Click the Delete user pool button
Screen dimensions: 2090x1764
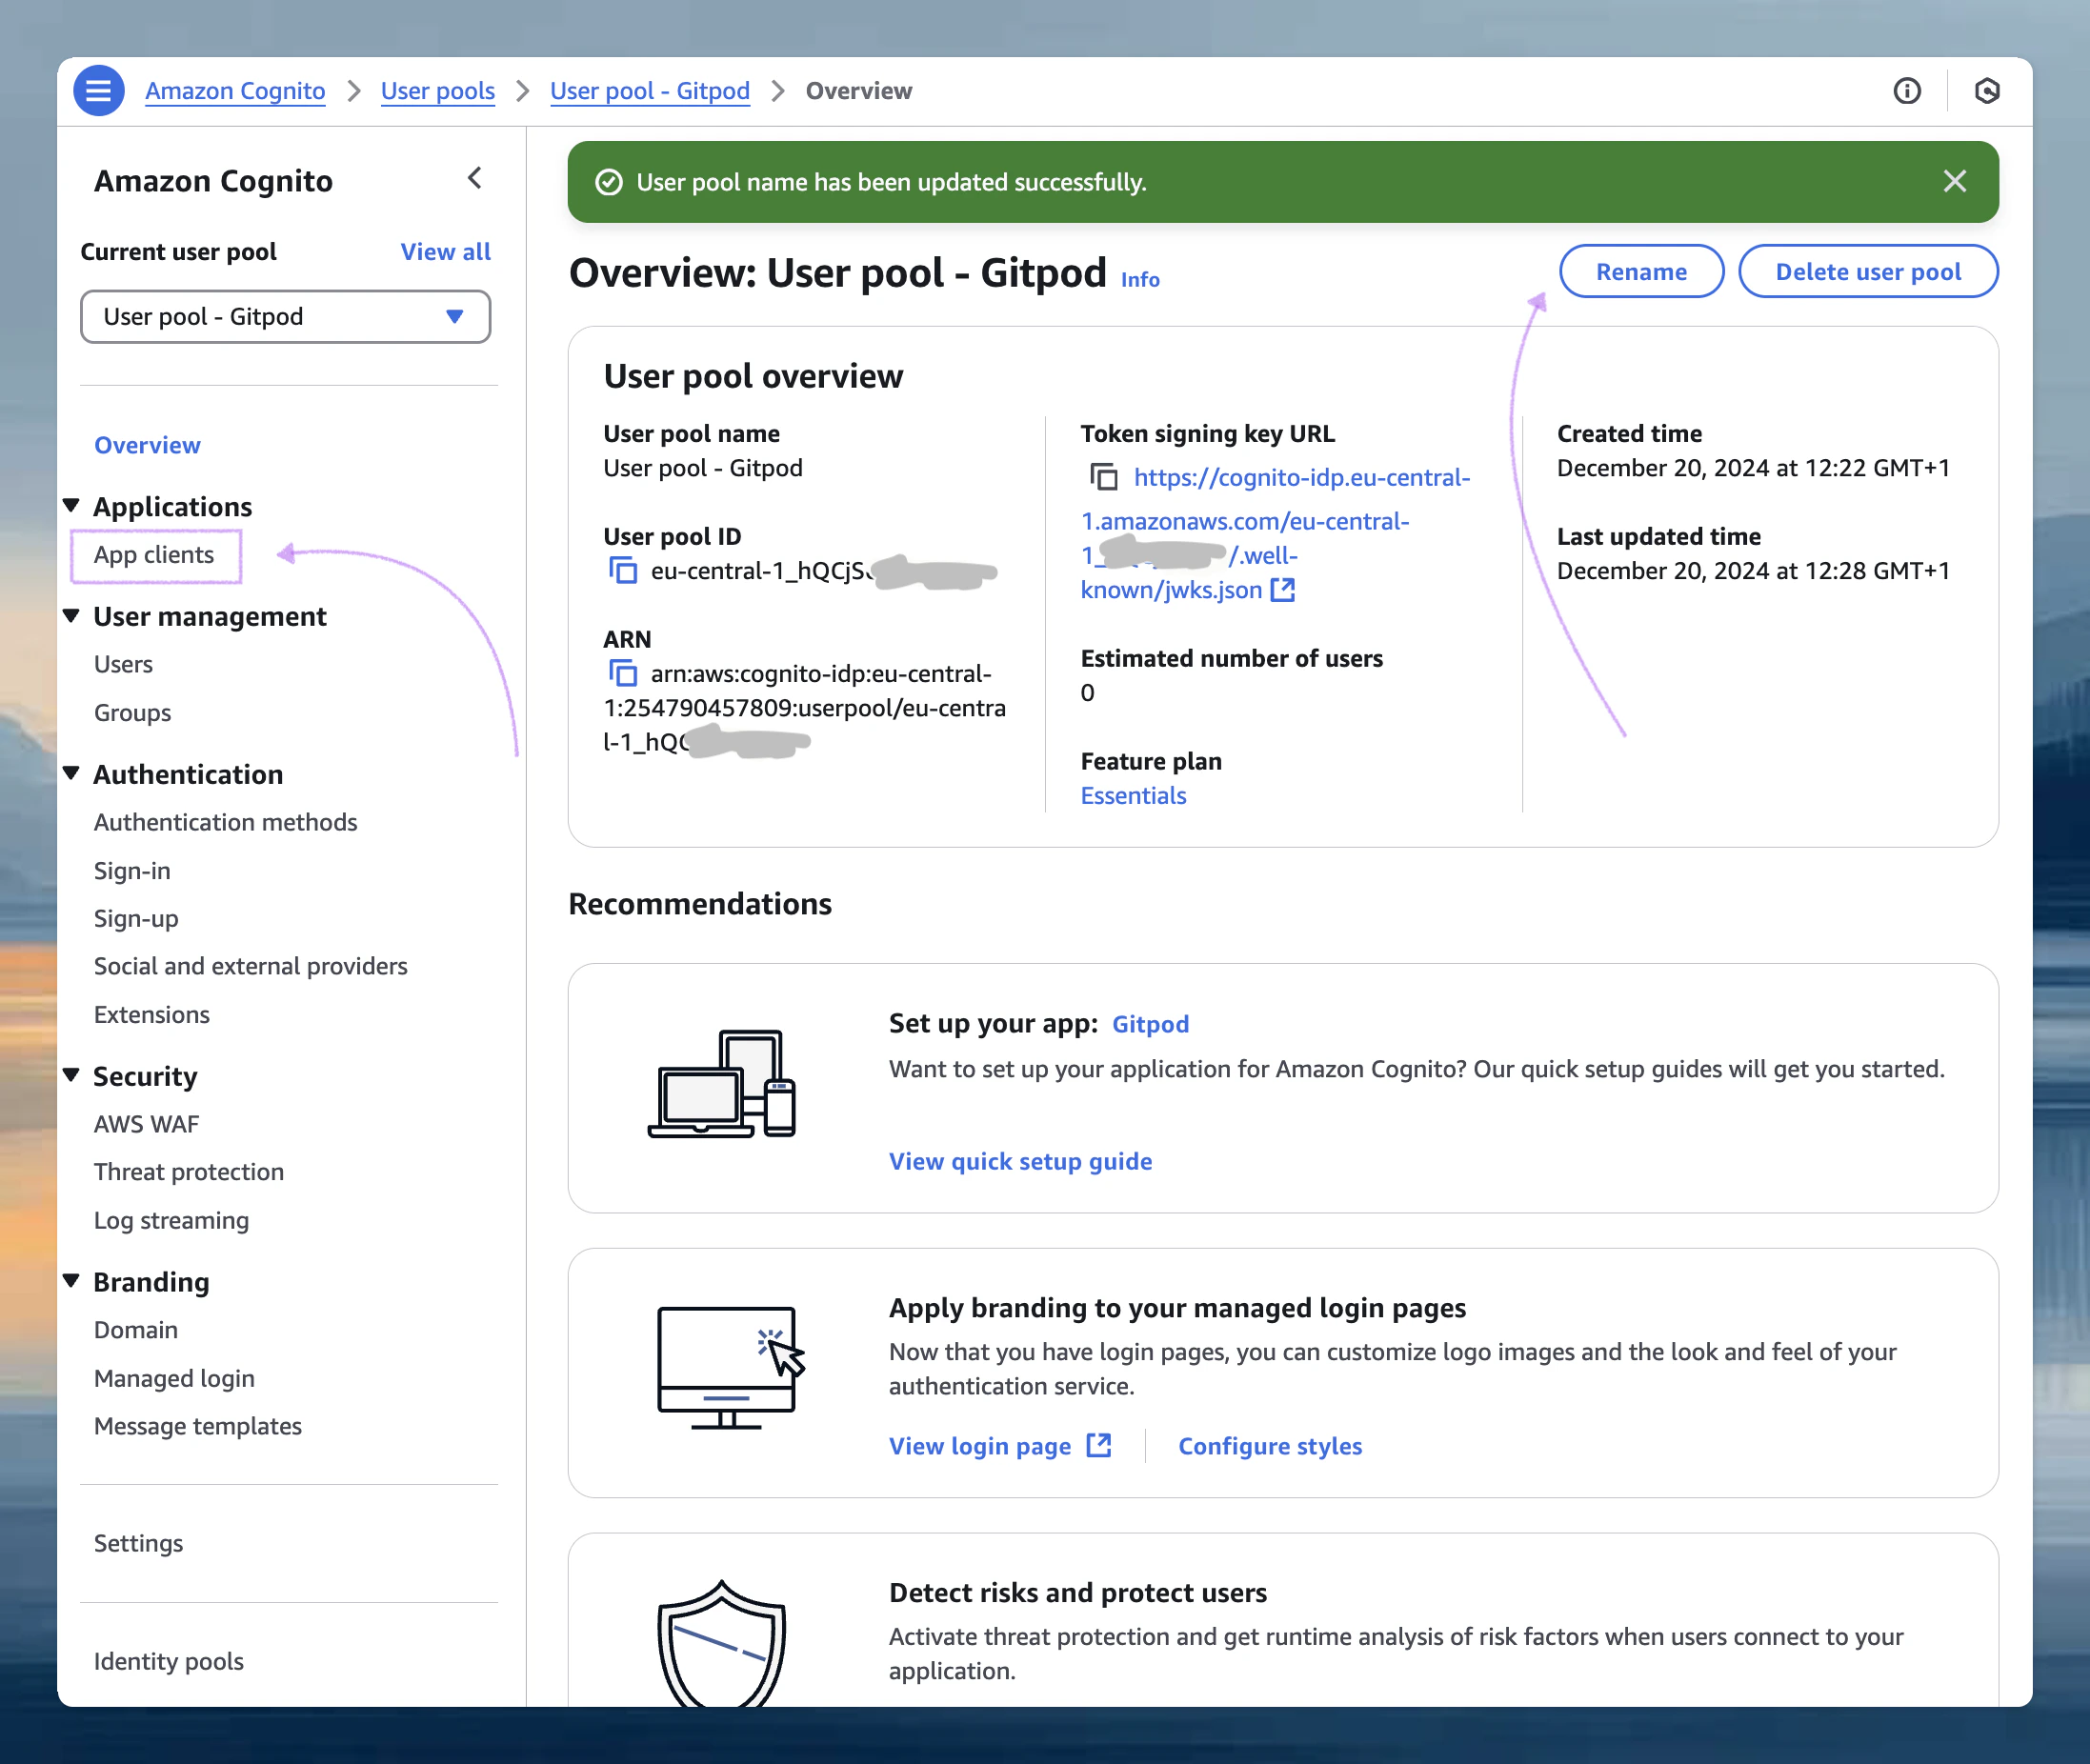coord(1868,271)
